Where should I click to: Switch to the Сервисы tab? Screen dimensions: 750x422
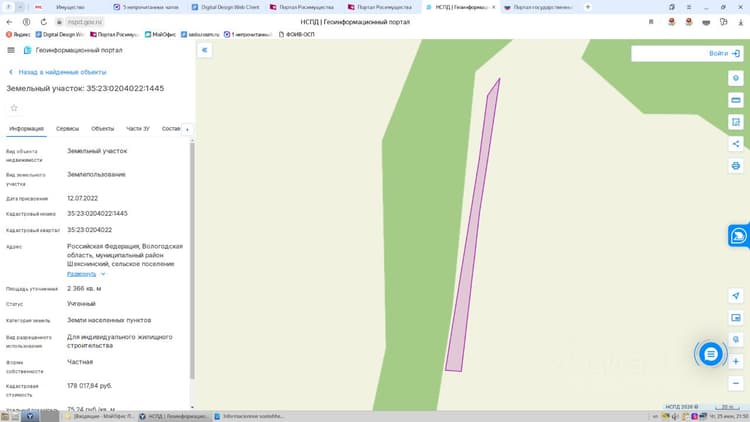click(x=67, y=129)
